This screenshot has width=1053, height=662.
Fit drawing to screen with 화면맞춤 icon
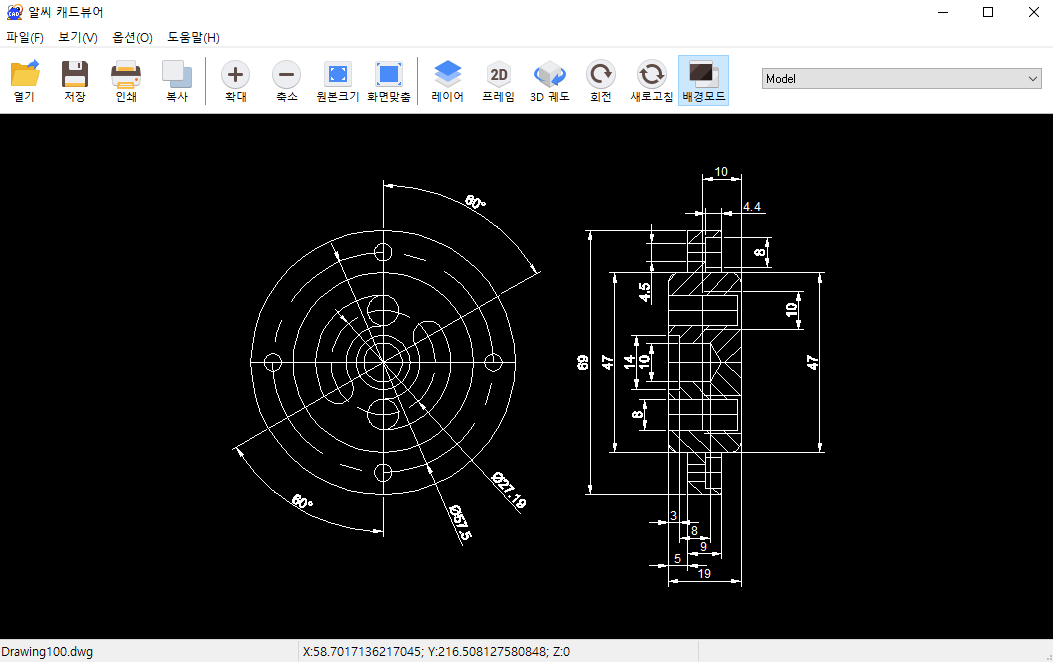coord(389,80)
